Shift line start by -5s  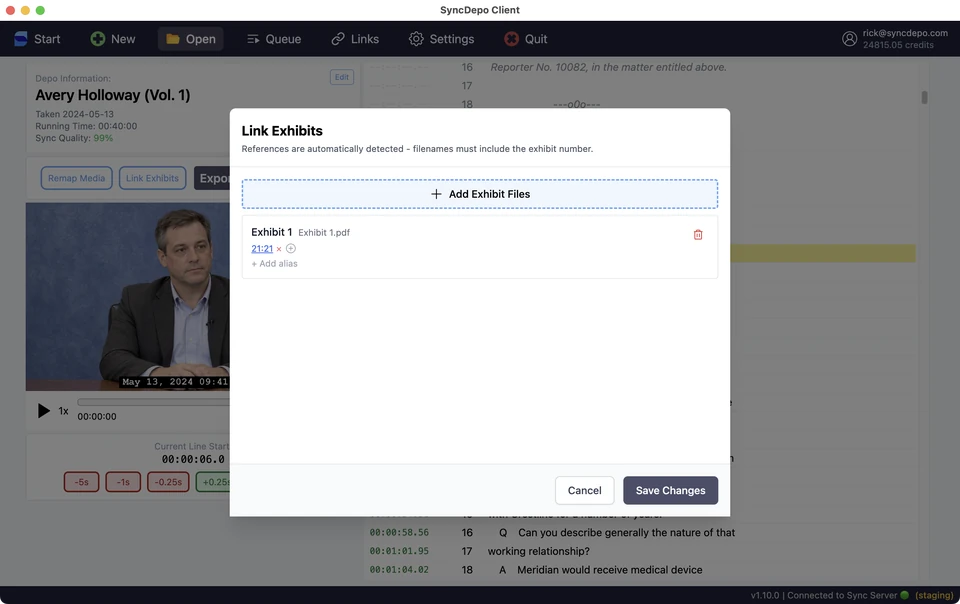(81, 482)
